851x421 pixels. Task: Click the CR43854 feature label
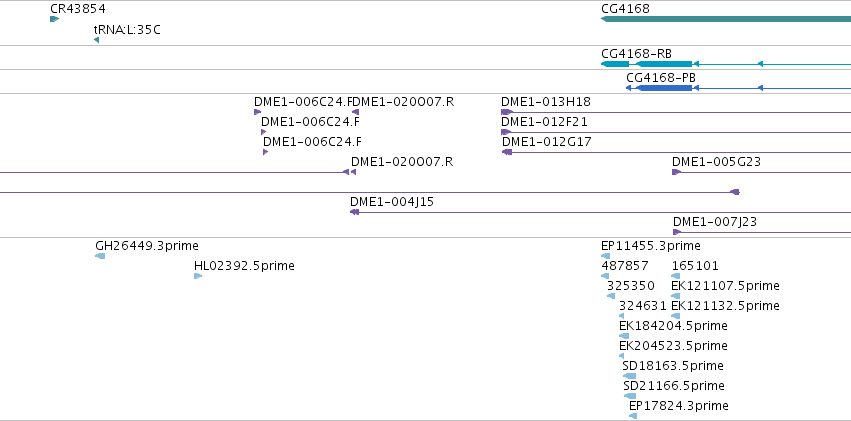pos(78,9)
